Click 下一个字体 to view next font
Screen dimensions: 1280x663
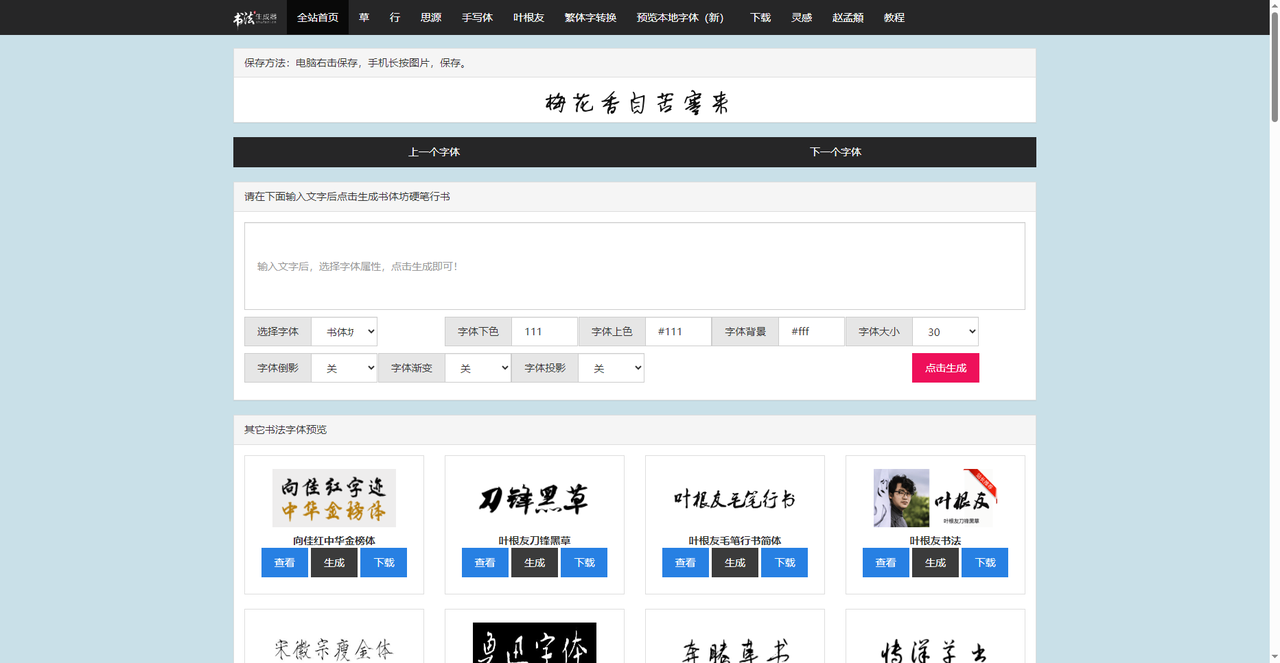[835, 152]
